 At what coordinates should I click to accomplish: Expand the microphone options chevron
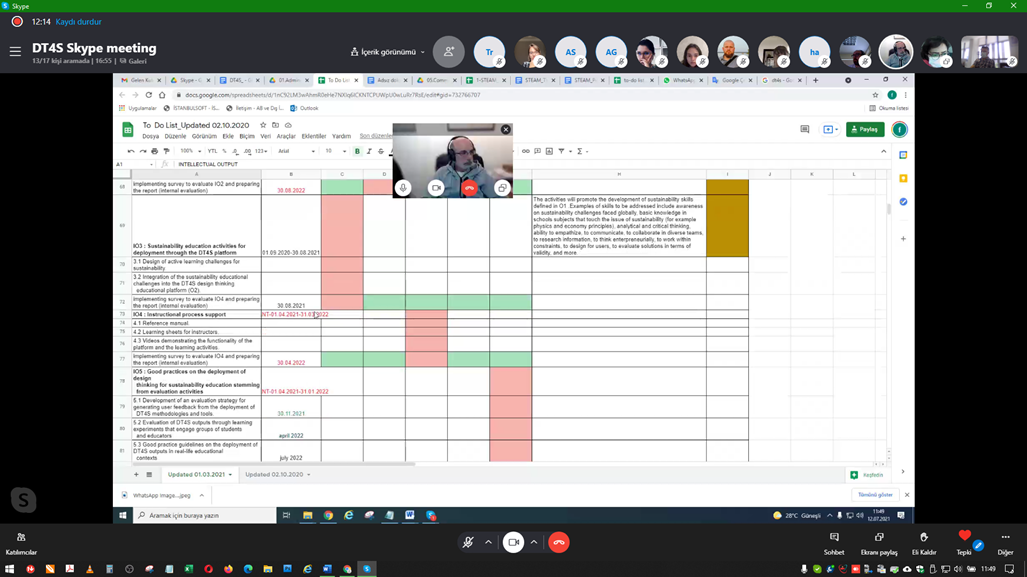click(x=488, y=542)
